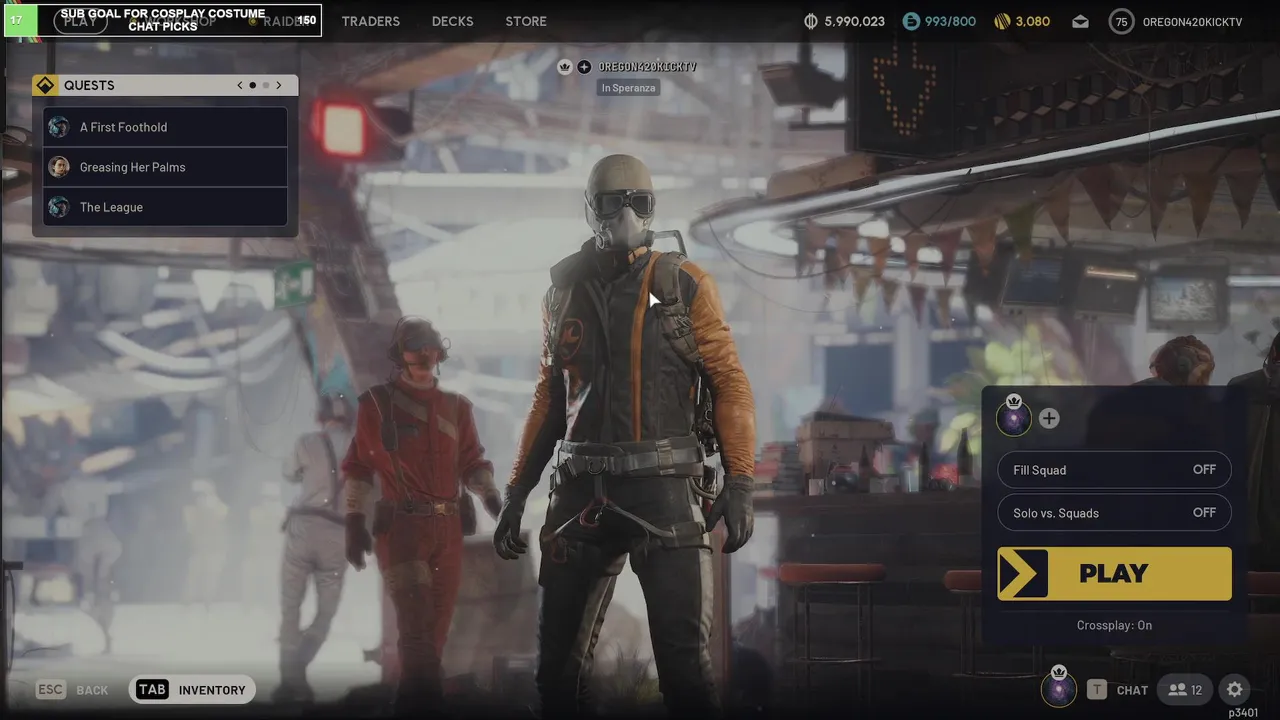
Task: Click the crown leader icon above character
Action: [x=565, y=67]
